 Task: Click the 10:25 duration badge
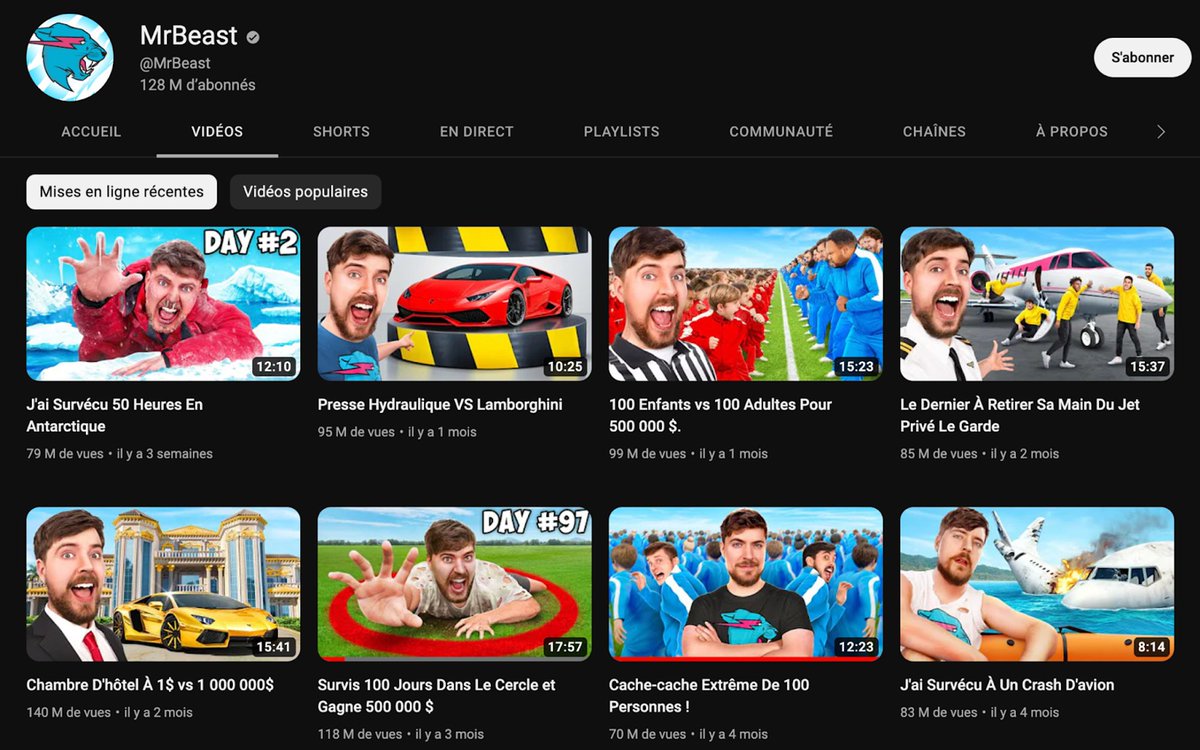pos(565,367)
